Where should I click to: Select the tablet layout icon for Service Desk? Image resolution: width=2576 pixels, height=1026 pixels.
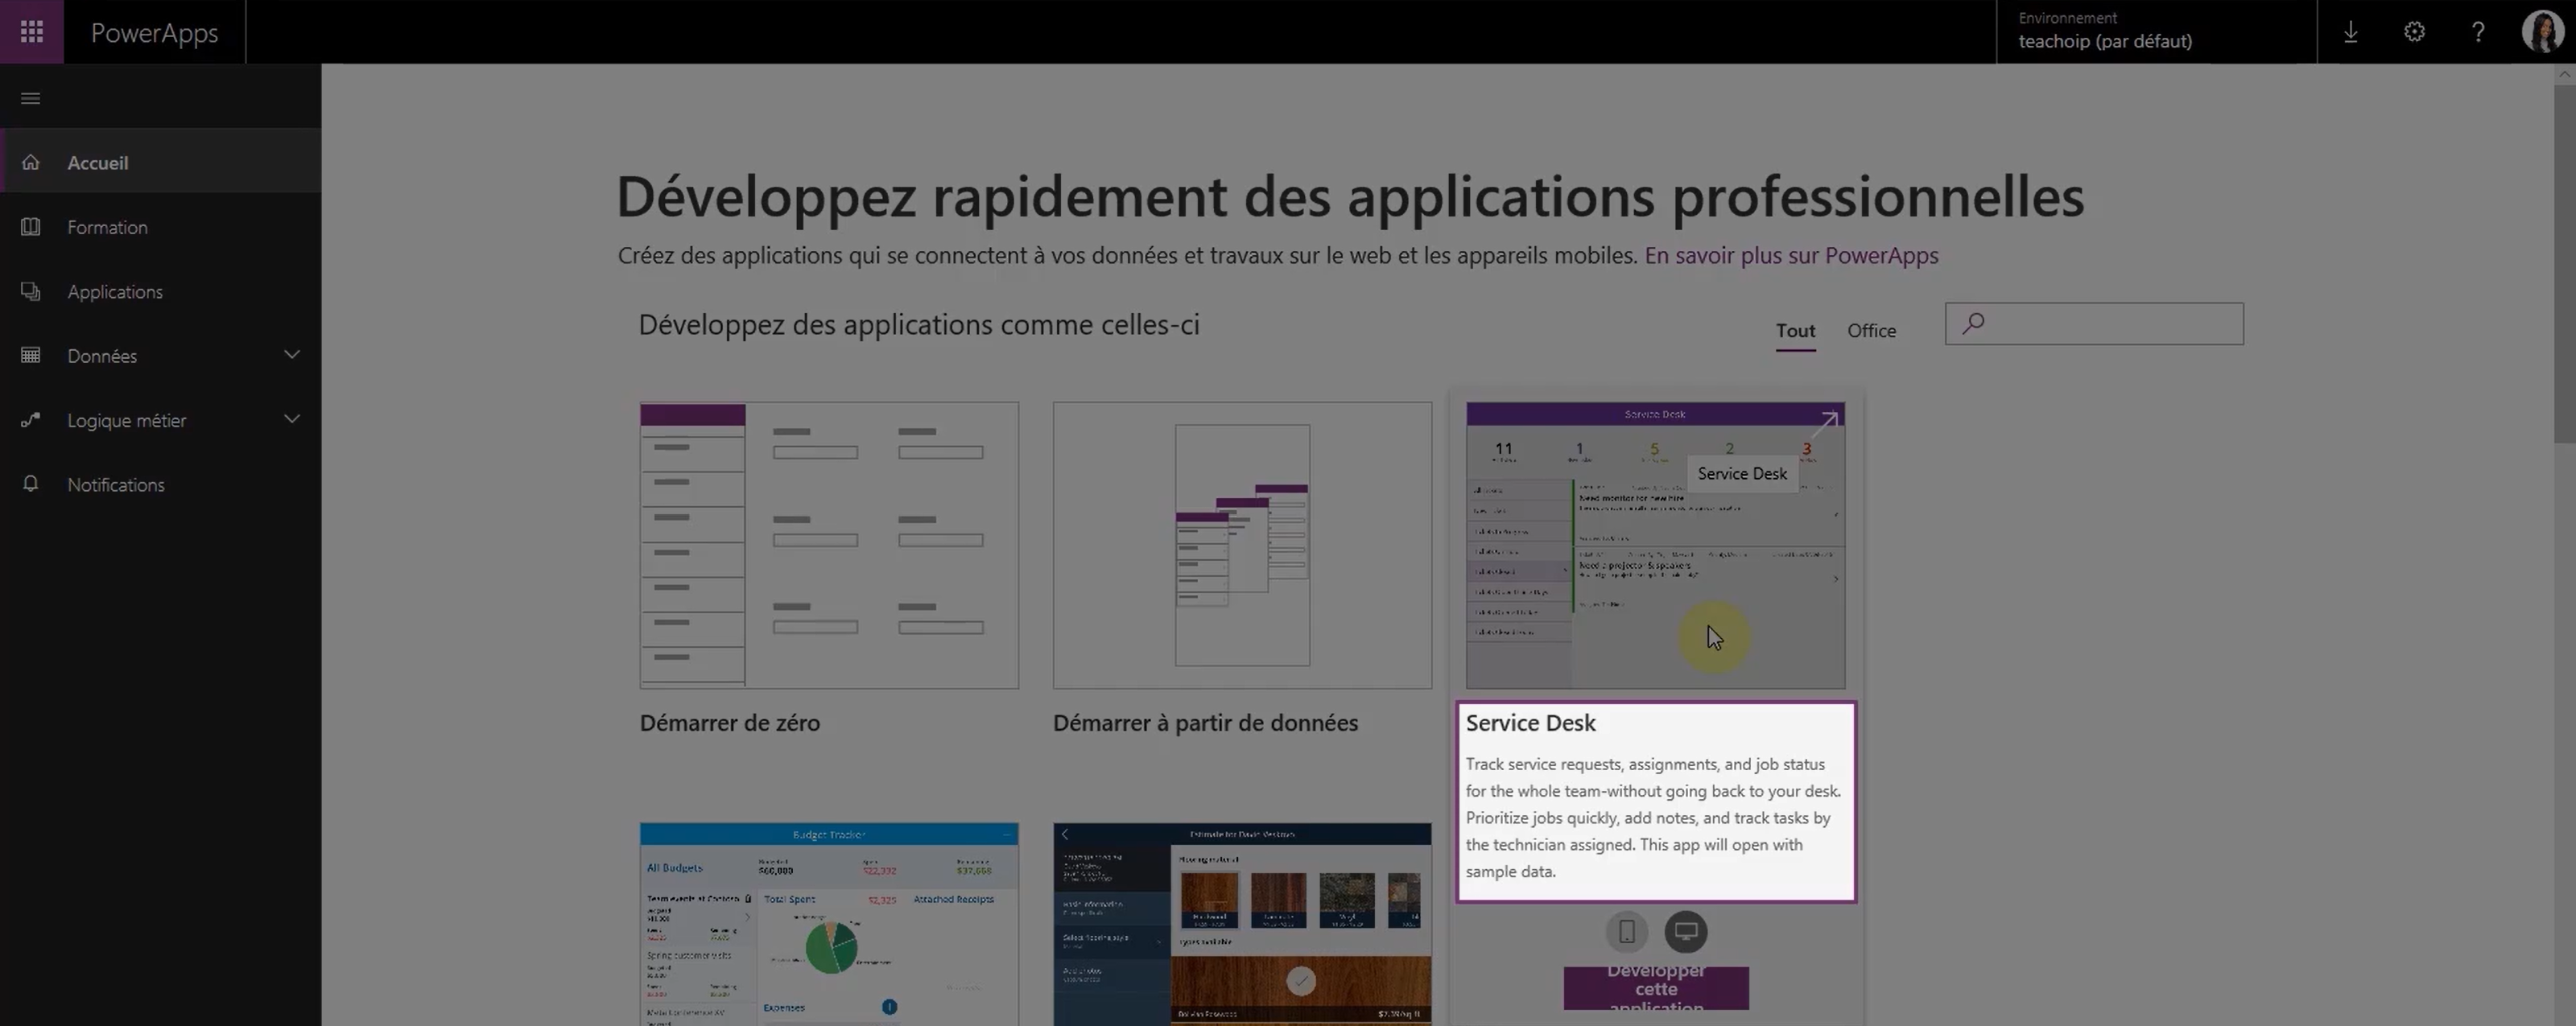1685,931
